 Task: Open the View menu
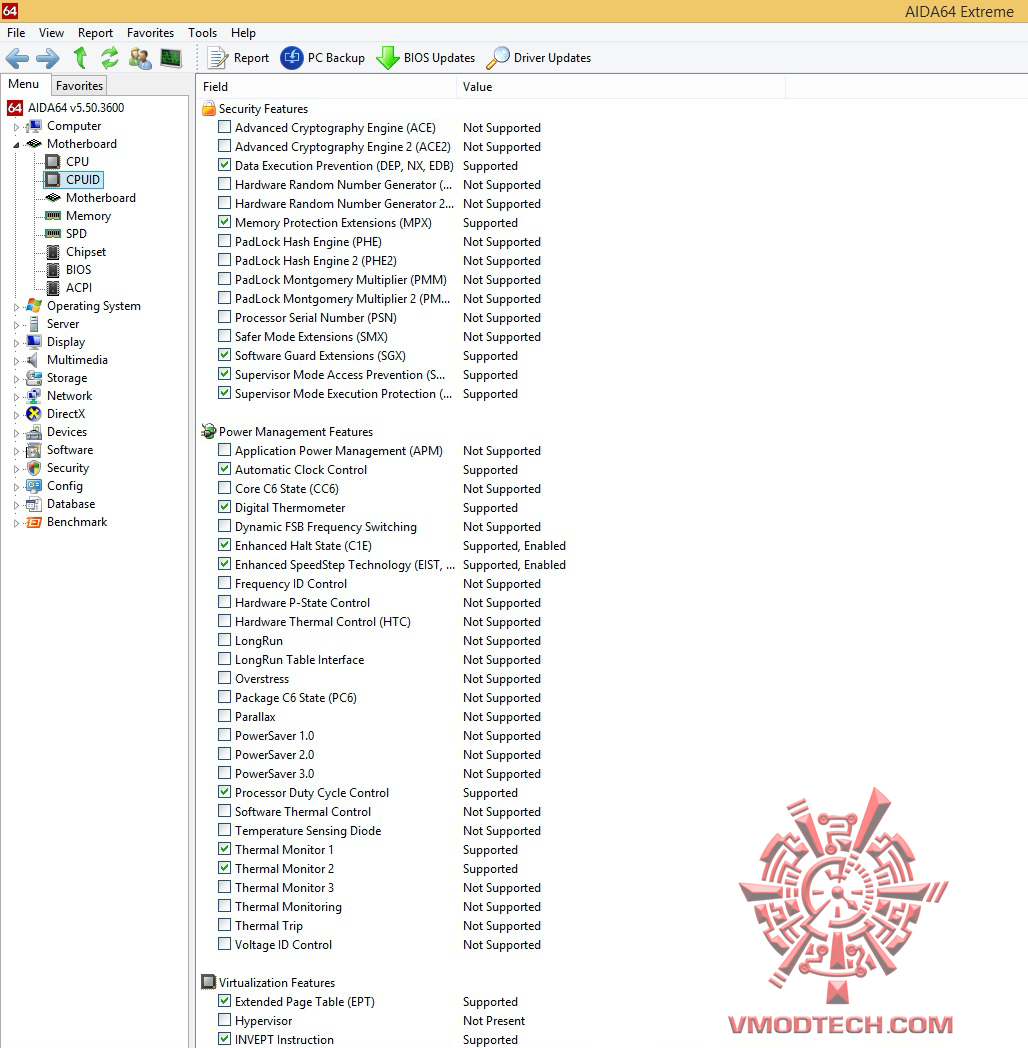point(51,33)
